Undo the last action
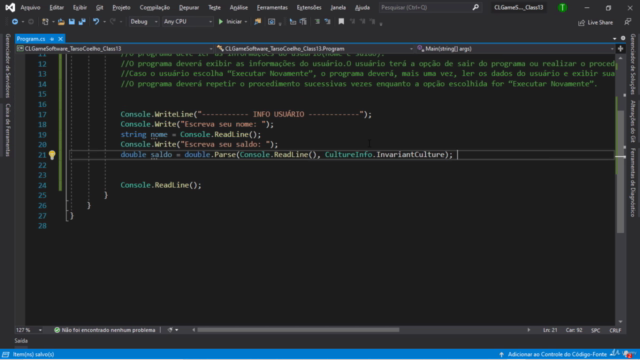This screenshot has width=640, height=360. coord(96,22)
